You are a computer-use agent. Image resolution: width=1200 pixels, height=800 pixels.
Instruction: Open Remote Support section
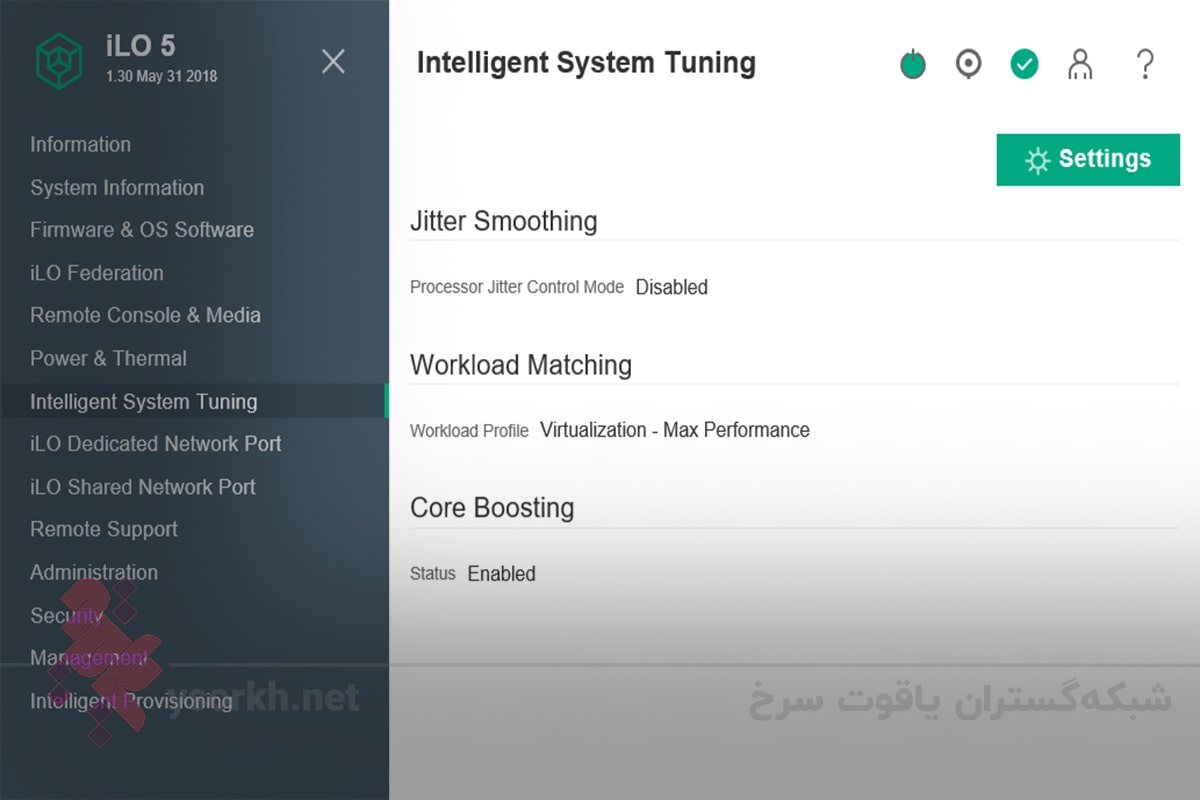[x=104, y=530]
